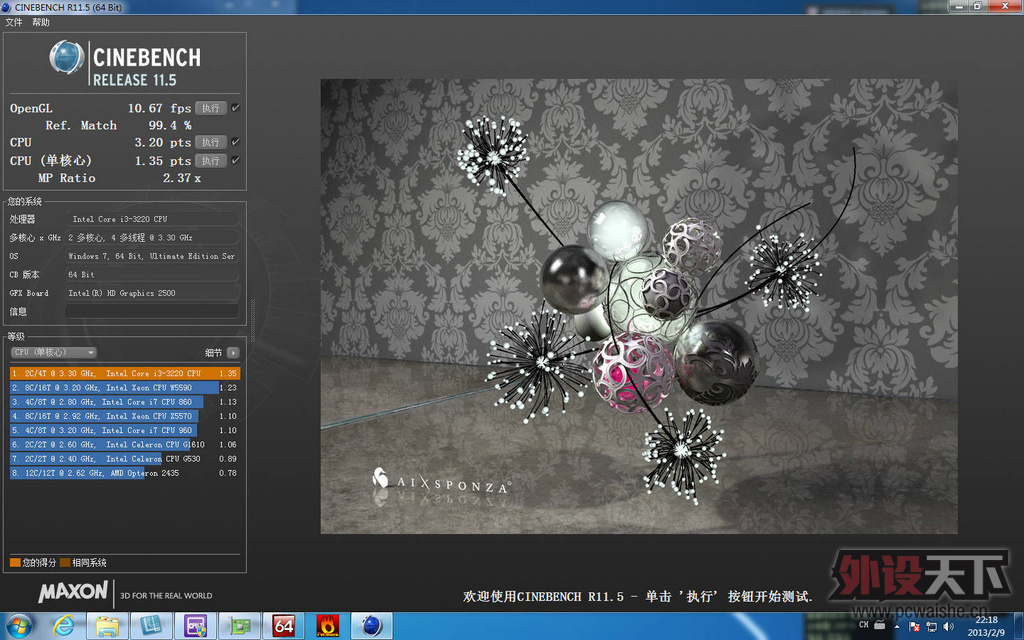Click the Action Center flag tray icon

pyautogui.click(x=914, y=626)
